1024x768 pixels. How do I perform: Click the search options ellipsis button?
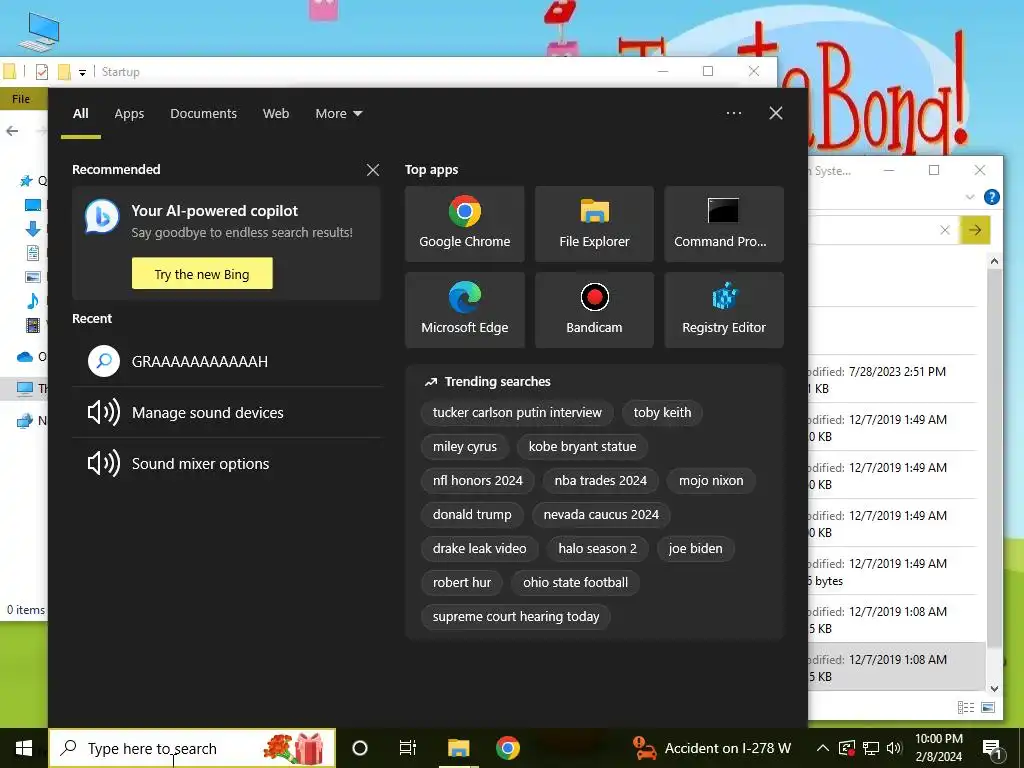coord(734,113)
